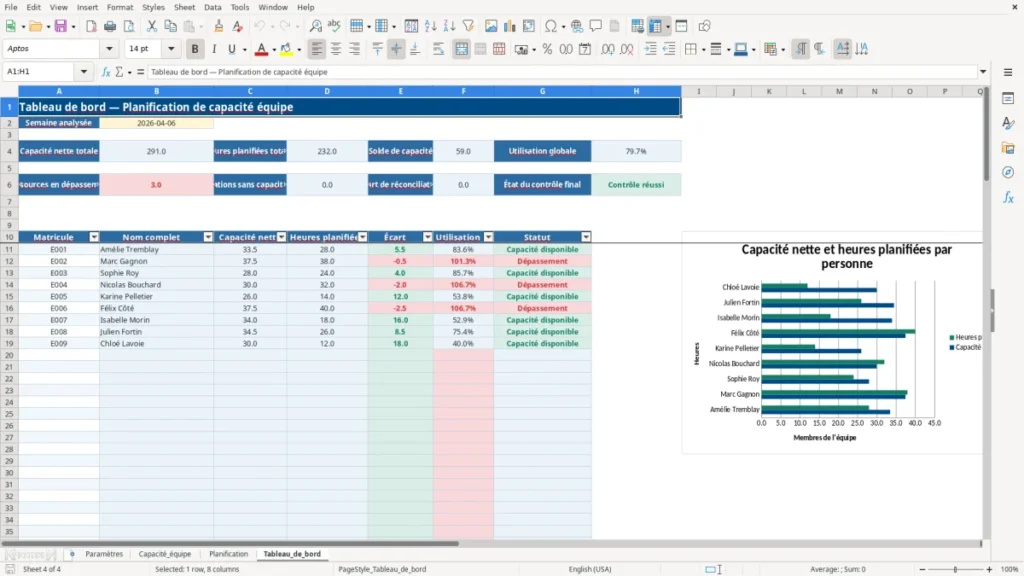This screenshot has width=1024, height=576.
Task: Toggle Italic formatting
Action: click(x=214, y=49)
